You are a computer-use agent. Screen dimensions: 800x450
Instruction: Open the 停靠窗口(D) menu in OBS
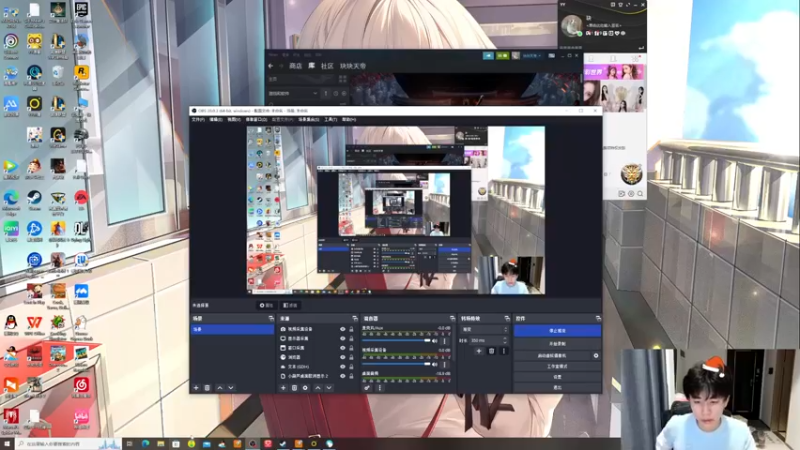pyautogui.click(x=256, y=119)
